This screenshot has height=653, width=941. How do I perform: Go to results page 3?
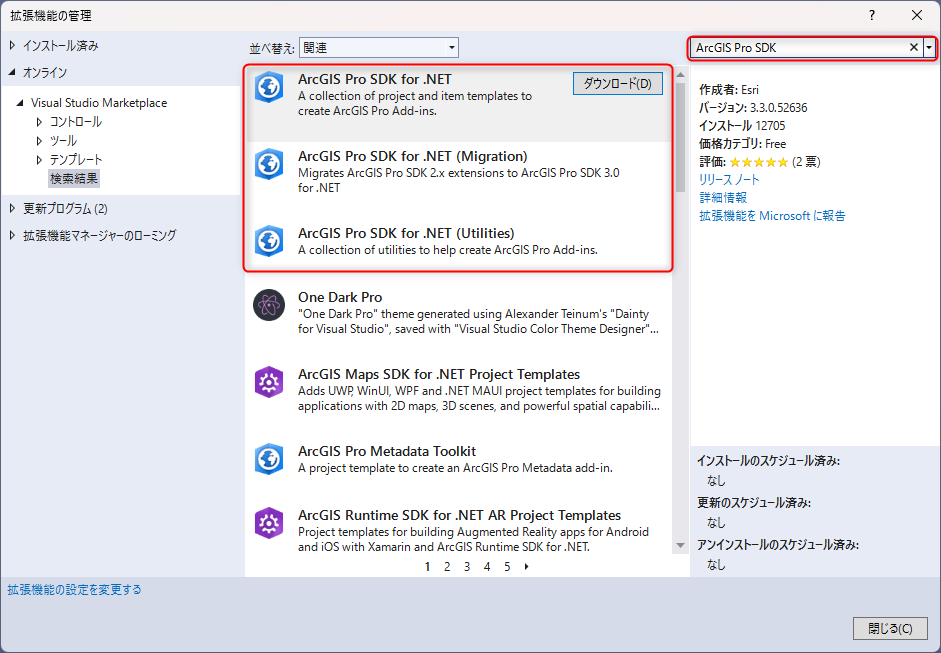[467, 567]
